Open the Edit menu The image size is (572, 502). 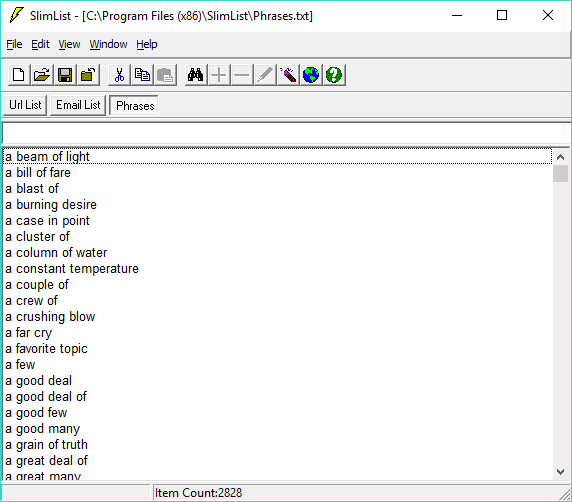tap(40, 44)
